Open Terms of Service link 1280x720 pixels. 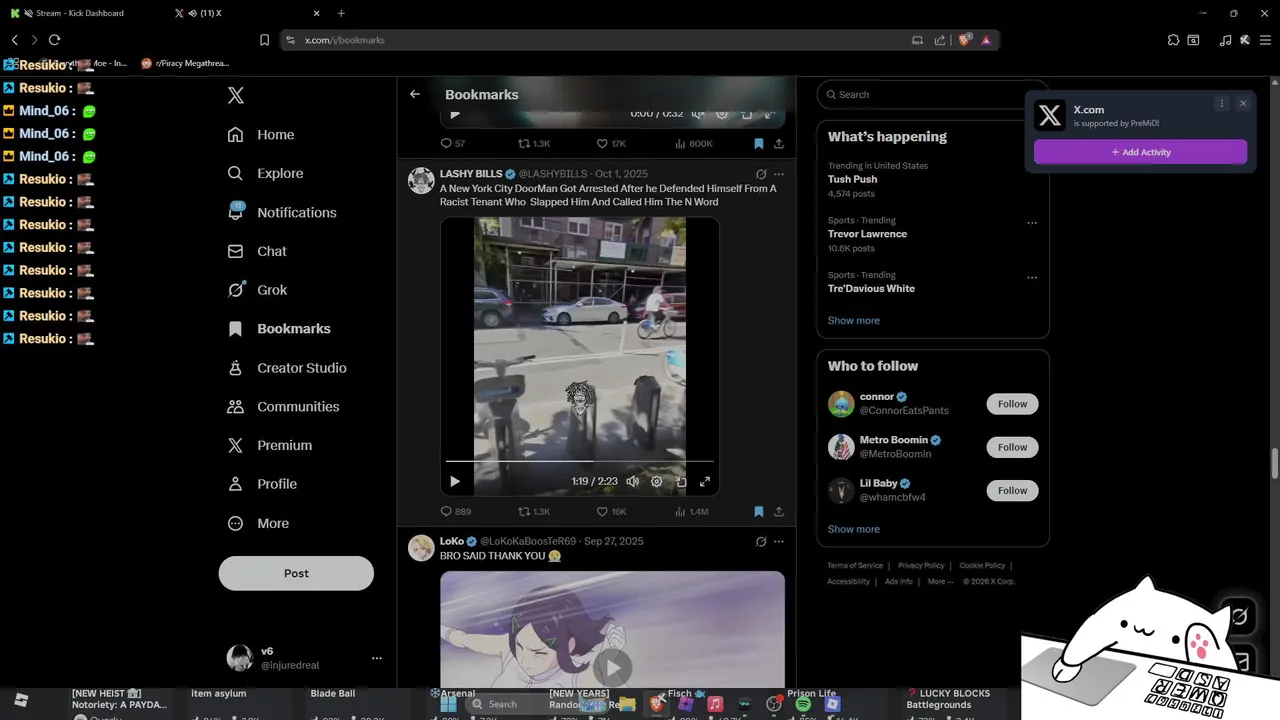click(855, 566)
